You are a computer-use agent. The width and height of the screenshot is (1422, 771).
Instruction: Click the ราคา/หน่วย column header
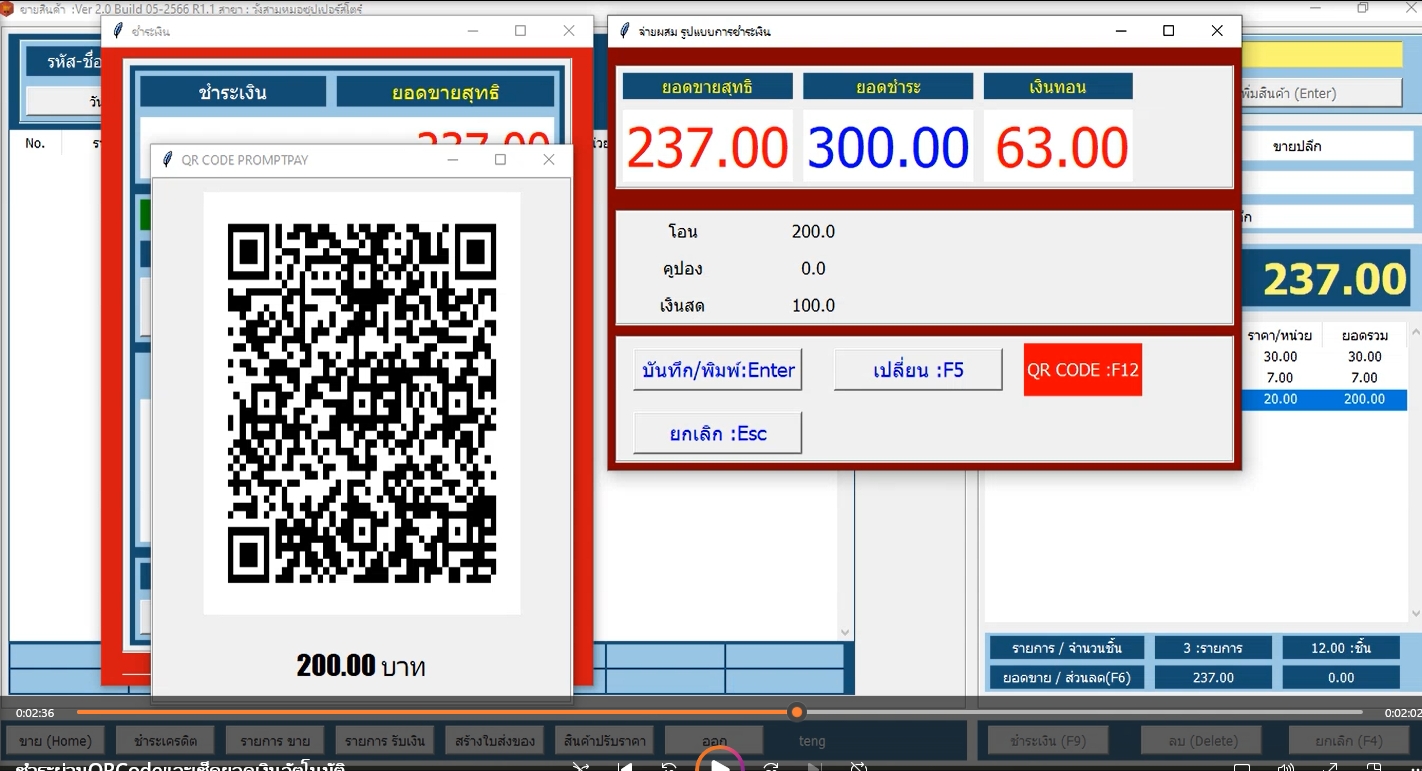(x=1280, y=336)
